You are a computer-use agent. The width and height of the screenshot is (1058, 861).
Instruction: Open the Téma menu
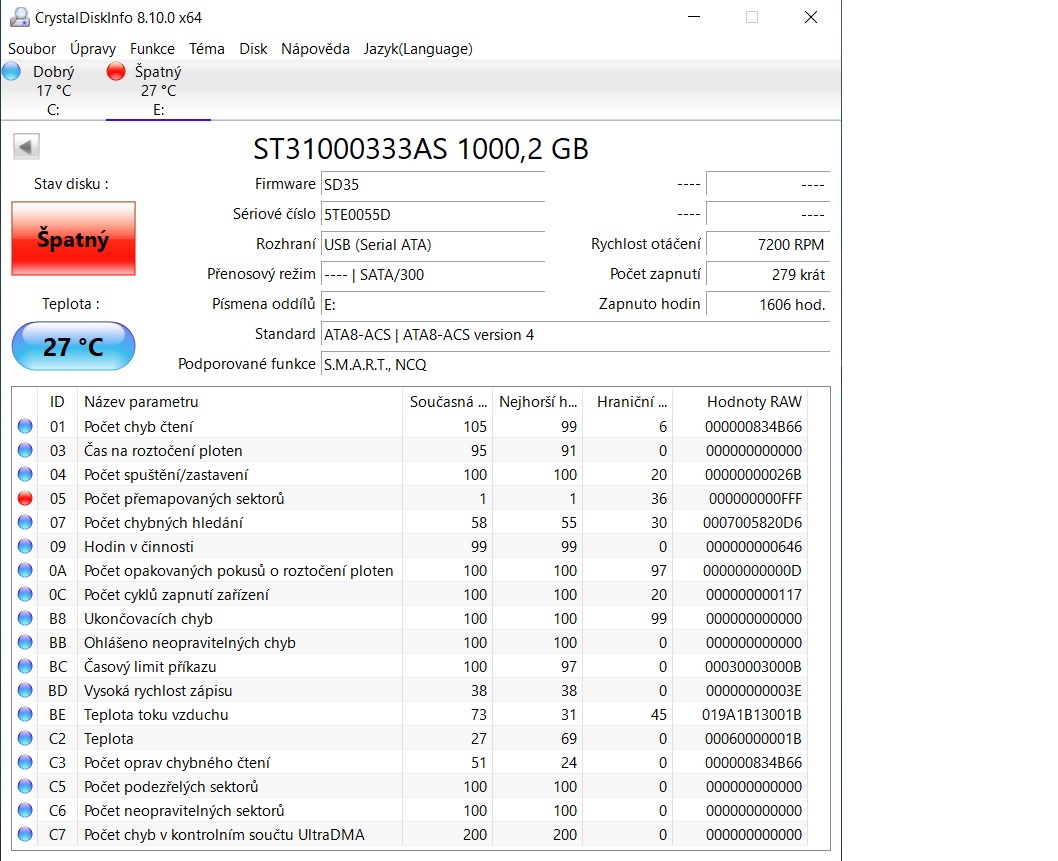[206, 49]
